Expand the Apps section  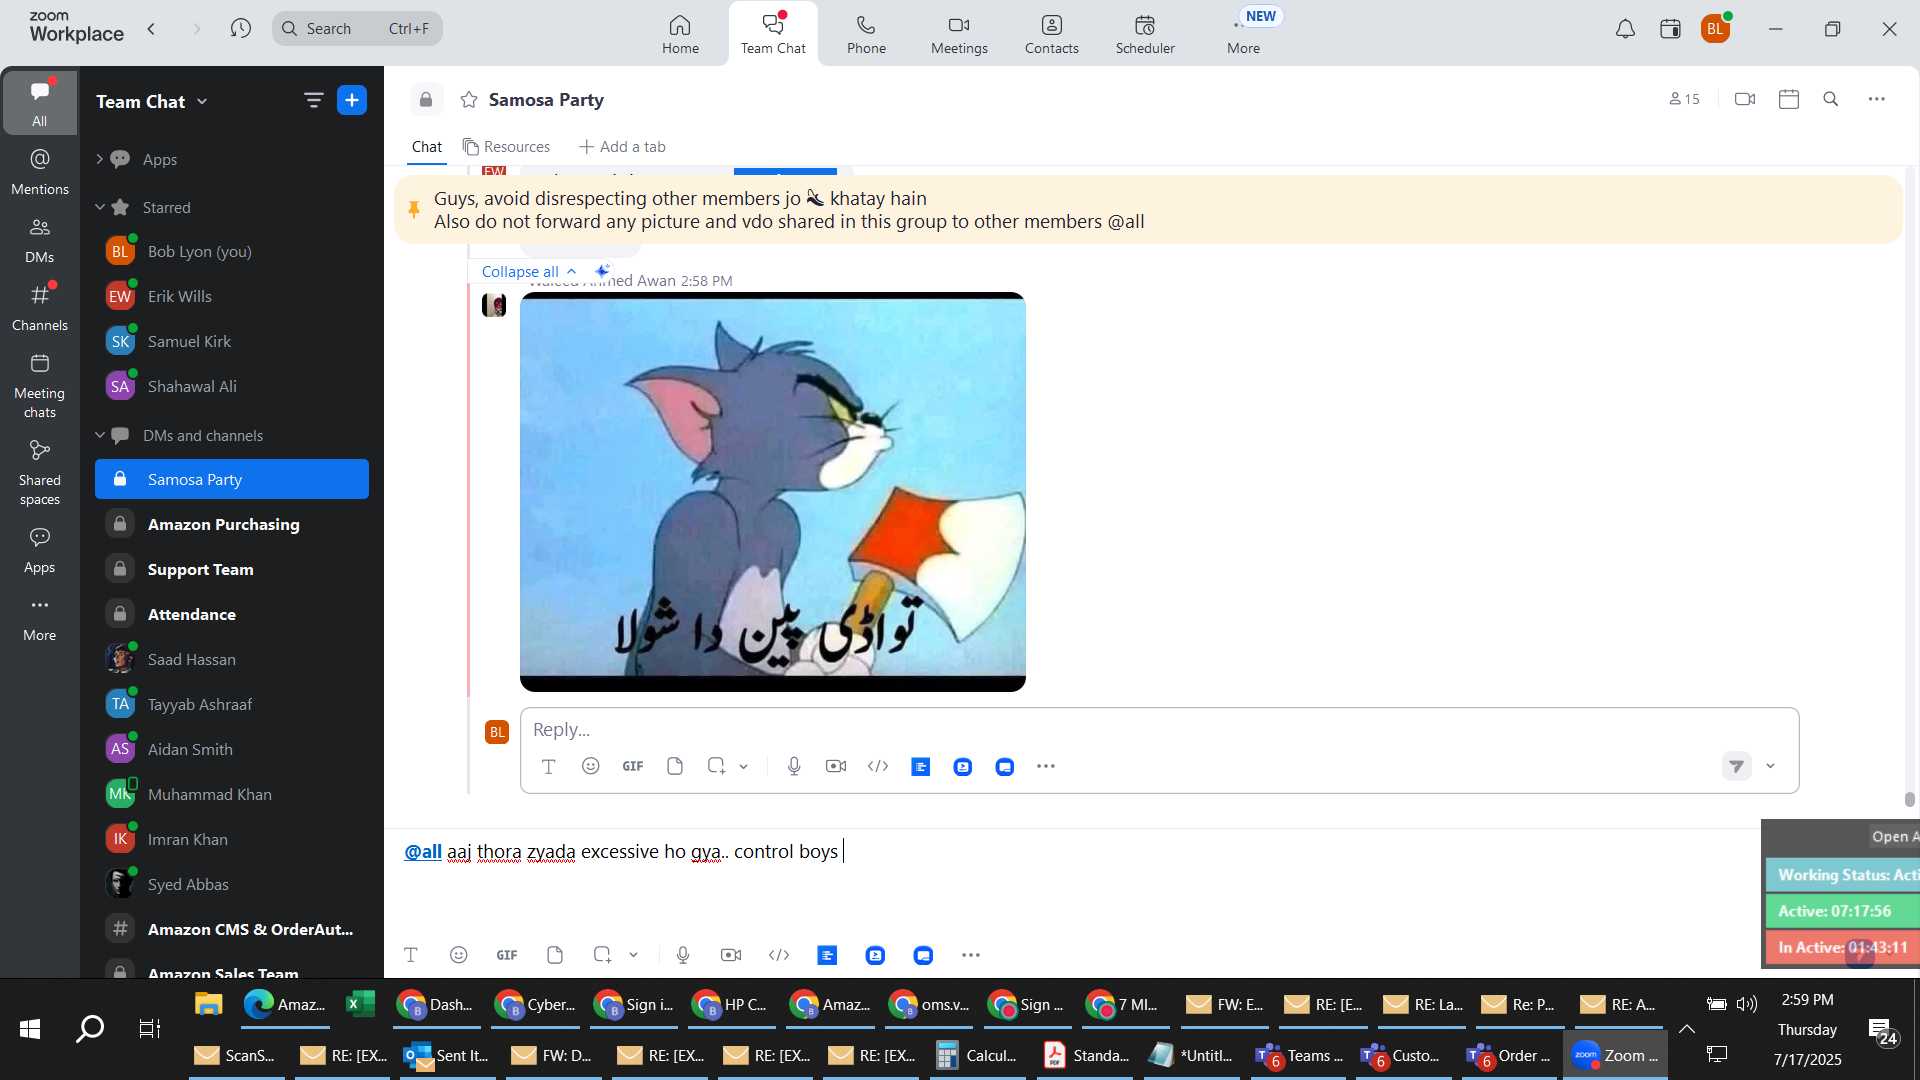click(x=99, y=159)
